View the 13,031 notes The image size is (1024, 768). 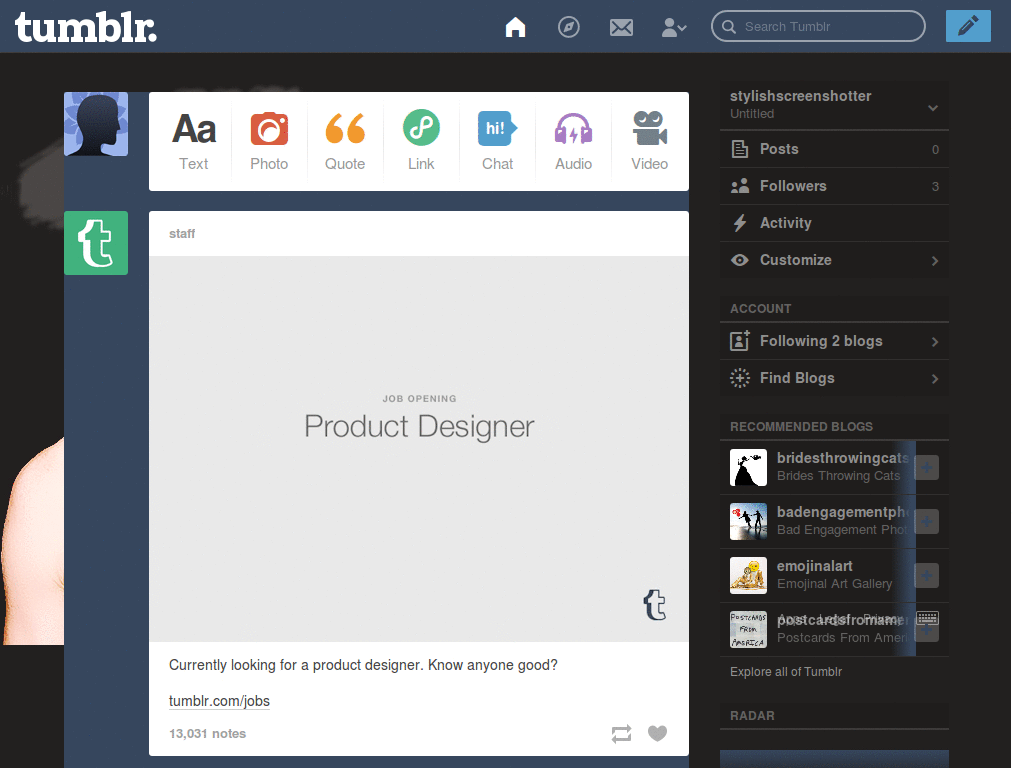pos(207,733)
